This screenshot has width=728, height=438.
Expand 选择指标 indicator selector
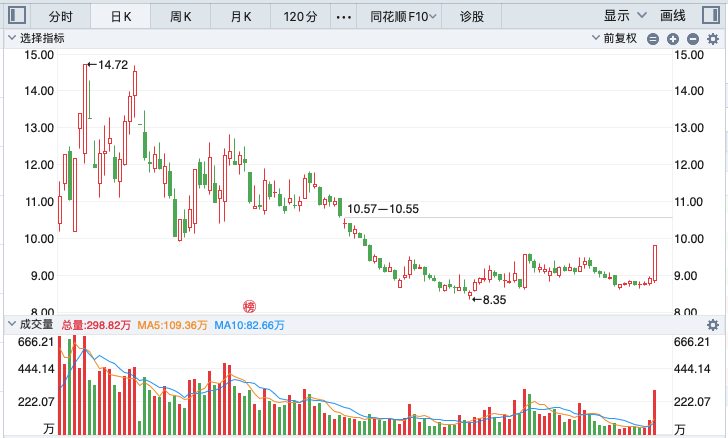point(36,38)
